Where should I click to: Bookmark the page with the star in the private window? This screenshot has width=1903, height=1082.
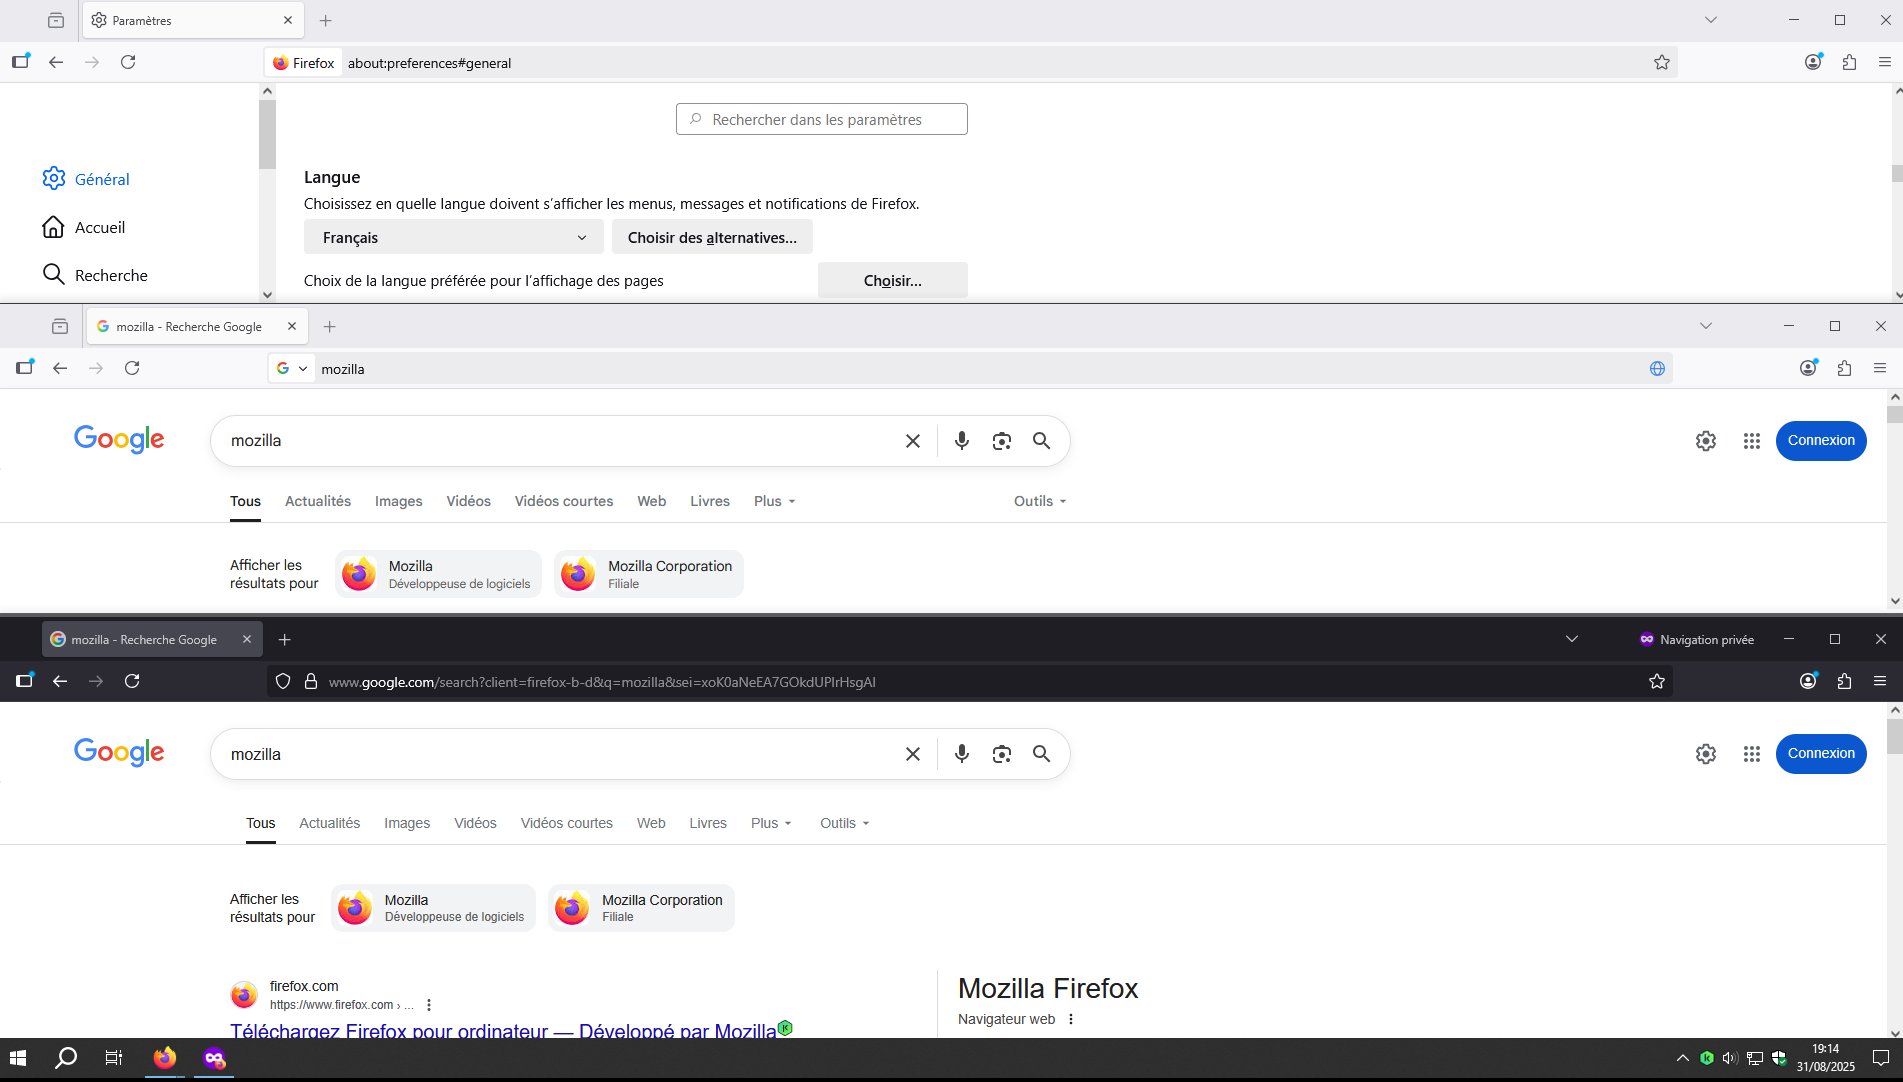(1657, 681)
